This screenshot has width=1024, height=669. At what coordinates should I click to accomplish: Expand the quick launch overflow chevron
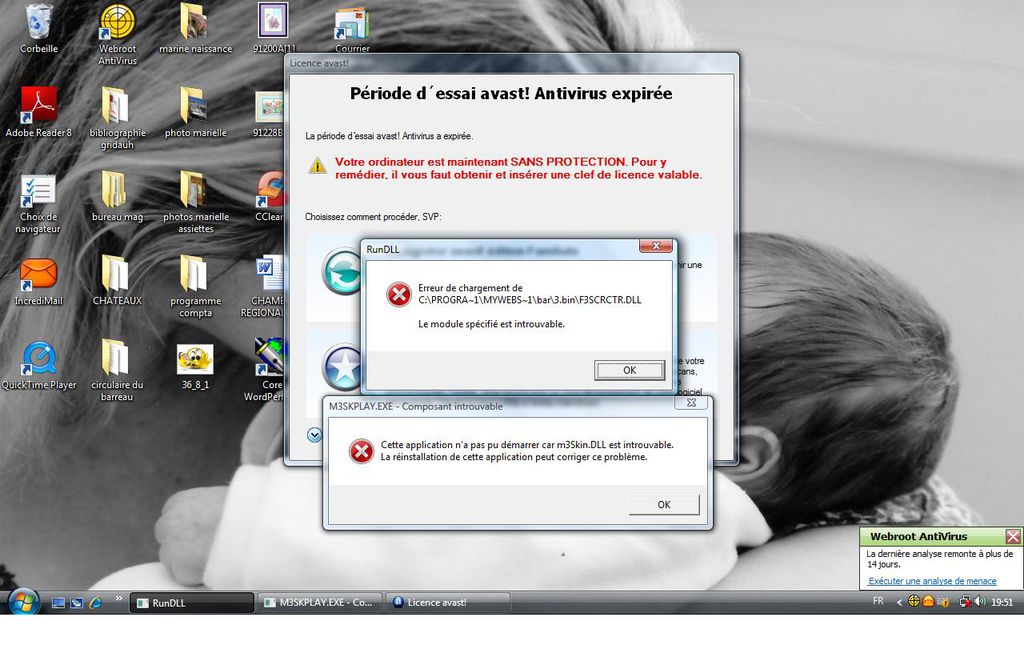click(x=119, y=599)
